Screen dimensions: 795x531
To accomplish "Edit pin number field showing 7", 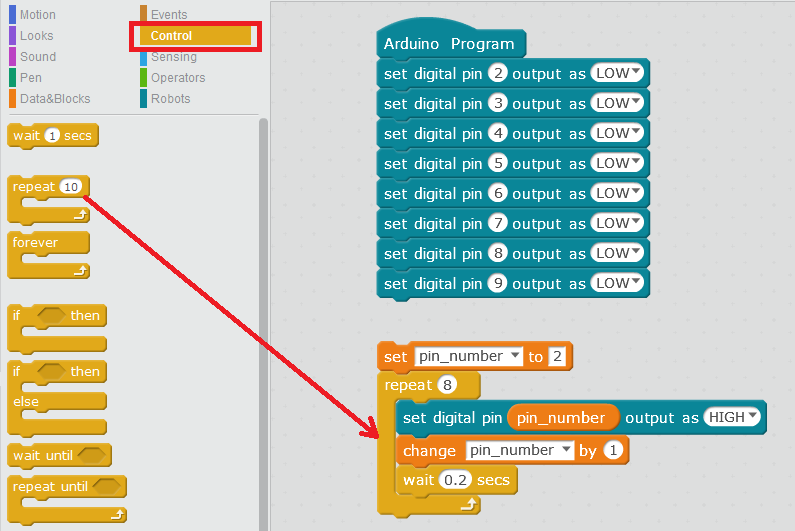I will pyautogui.click(x=498, y=223).
